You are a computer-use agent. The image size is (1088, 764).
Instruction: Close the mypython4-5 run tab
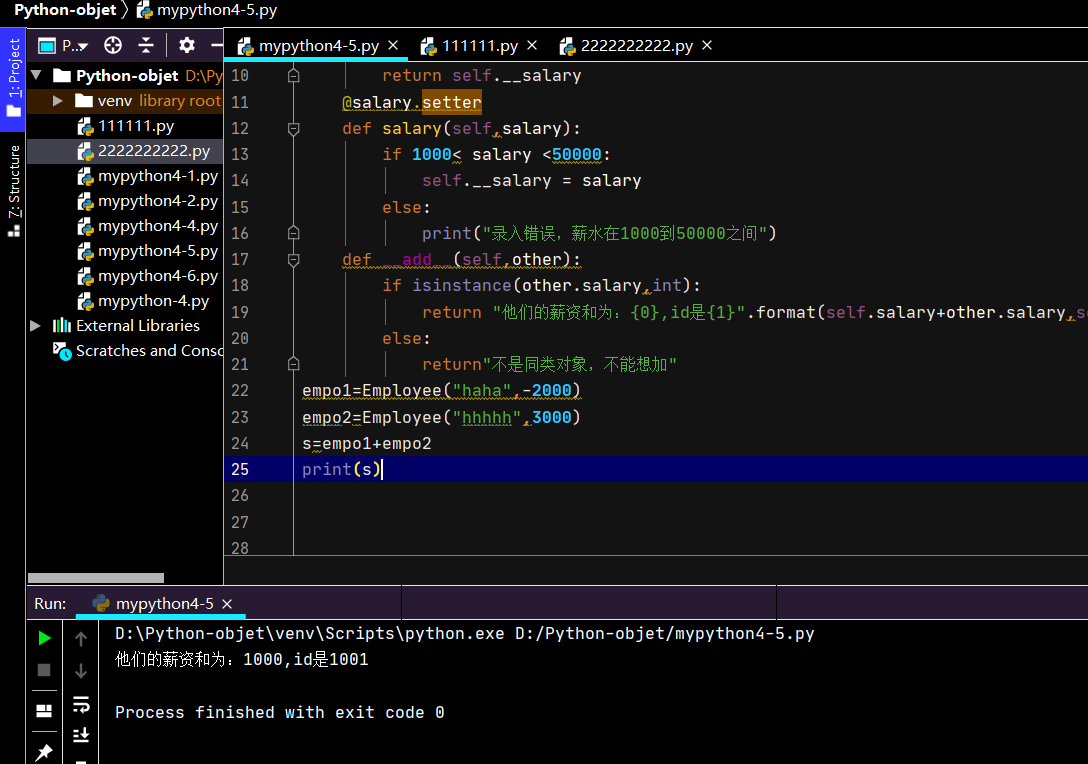pyautogui.click(x=227, y=604)
